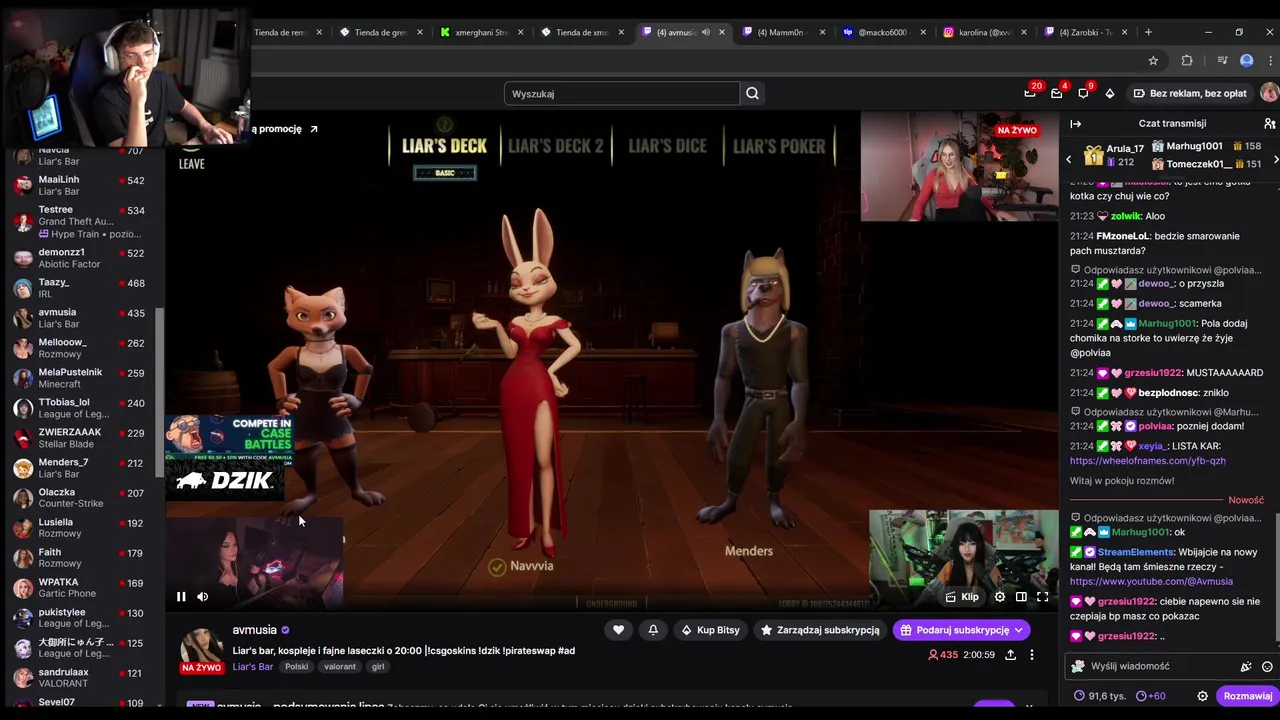Open Taazy_ channel in sidebar
Image resolution: width=1280 pixels, height=720 pixels.
tap(81, 288)
